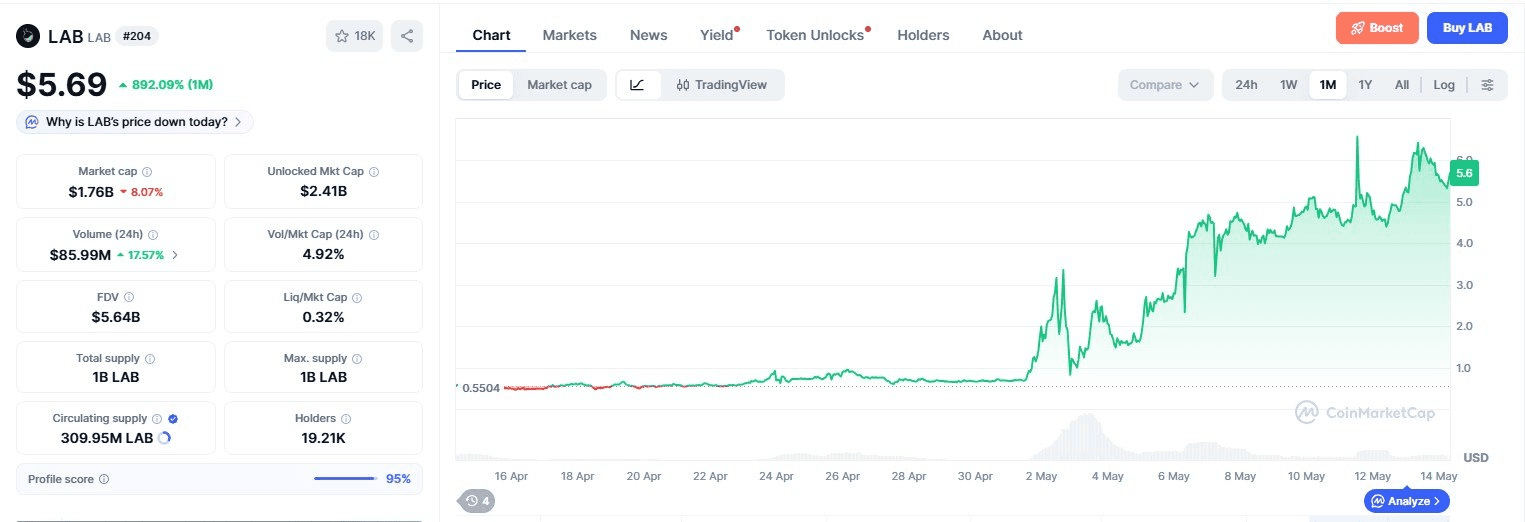Image resolution: width=1525 pixels, height=522 pixels.
Task: Click the Profile score 95% progress bar
Action: [345, 479]
